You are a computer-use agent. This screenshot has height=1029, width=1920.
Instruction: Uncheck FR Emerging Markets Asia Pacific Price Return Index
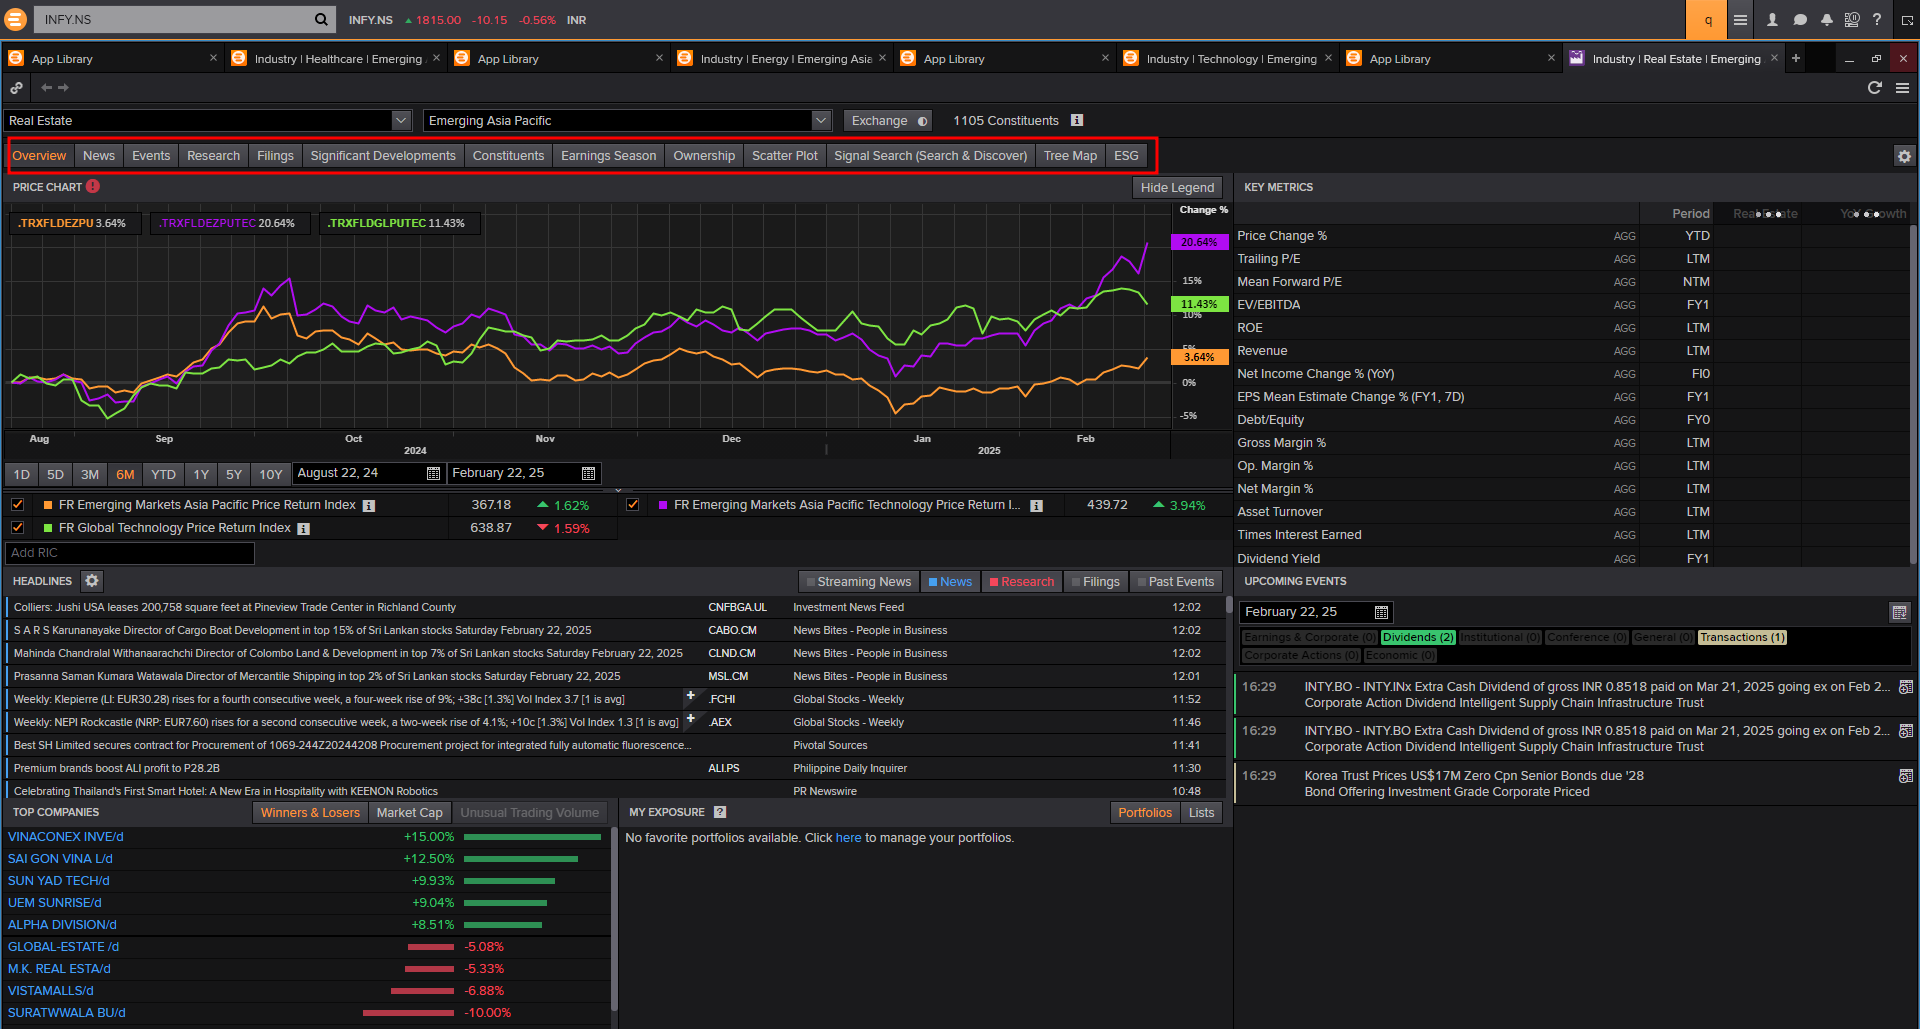tap(18, 505)
